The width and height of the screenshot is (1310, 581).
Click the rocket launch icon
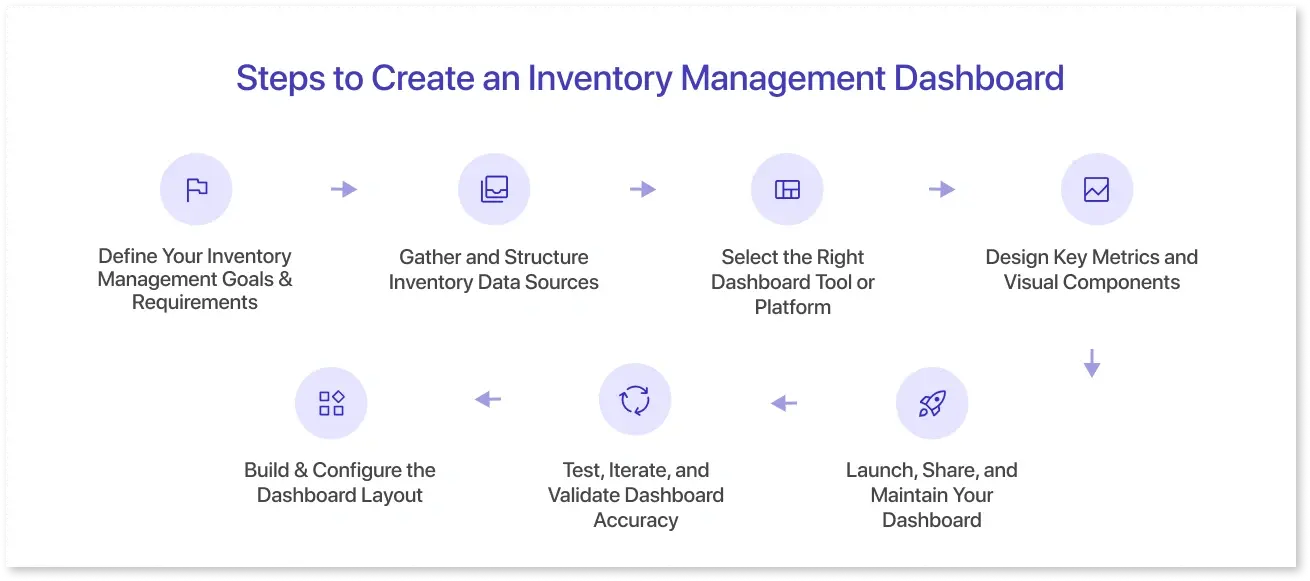coord(932,403)
